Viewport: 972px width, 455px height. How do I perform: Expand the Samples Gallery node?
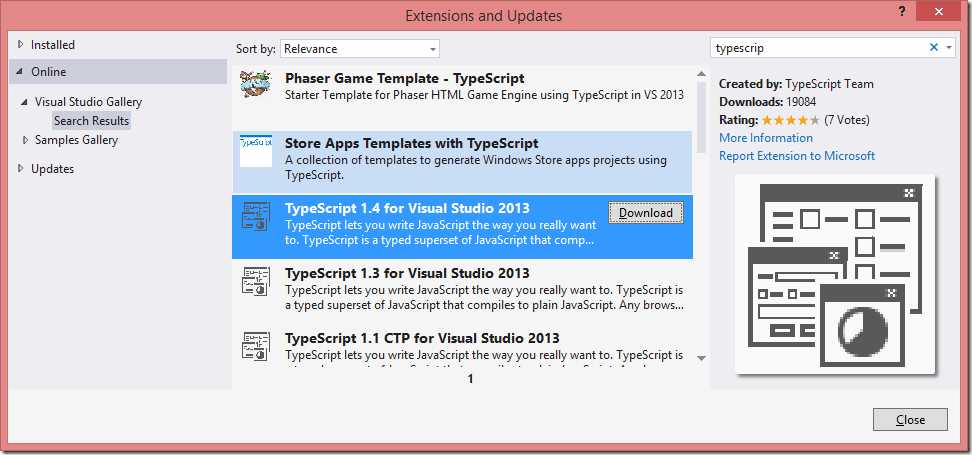[x=25, y=140]
